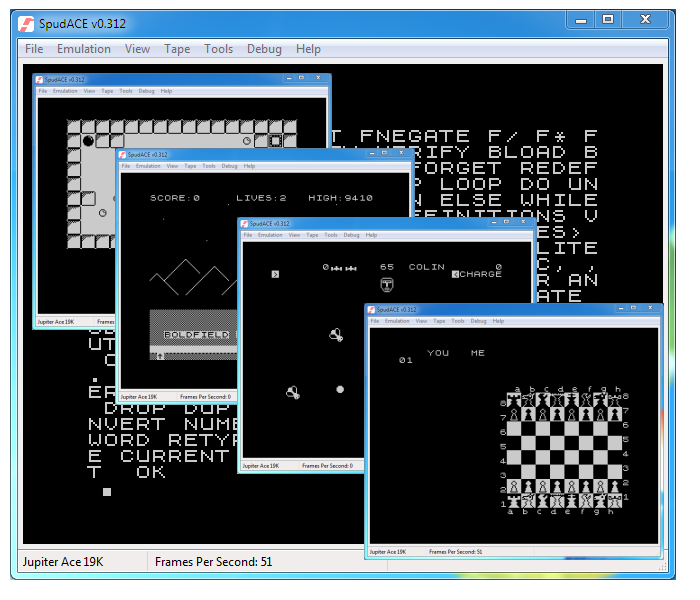Open the Help menu in the SCORE game window
The image size is (700, 600).
[x=249, y=166]
